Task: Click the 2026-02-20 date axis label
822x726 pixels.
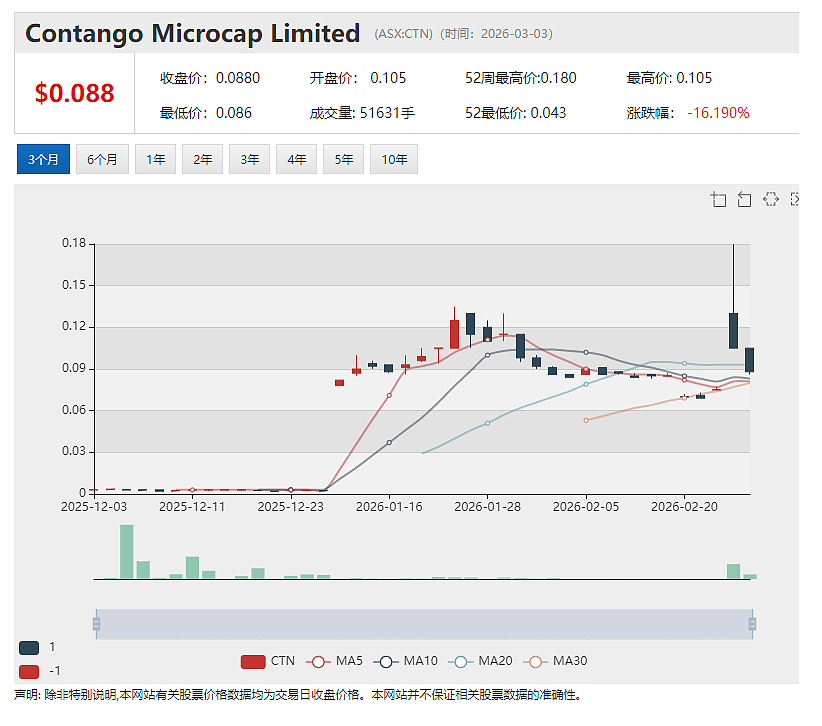Action: (x=684, y=507)
